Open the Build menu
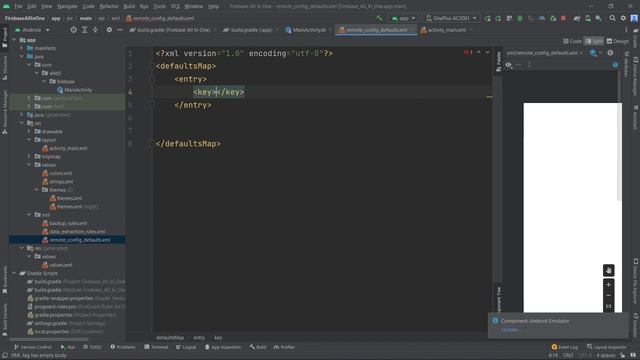This screenshot has height=360, width=640. pyautogui.click(x=129, y=7)
